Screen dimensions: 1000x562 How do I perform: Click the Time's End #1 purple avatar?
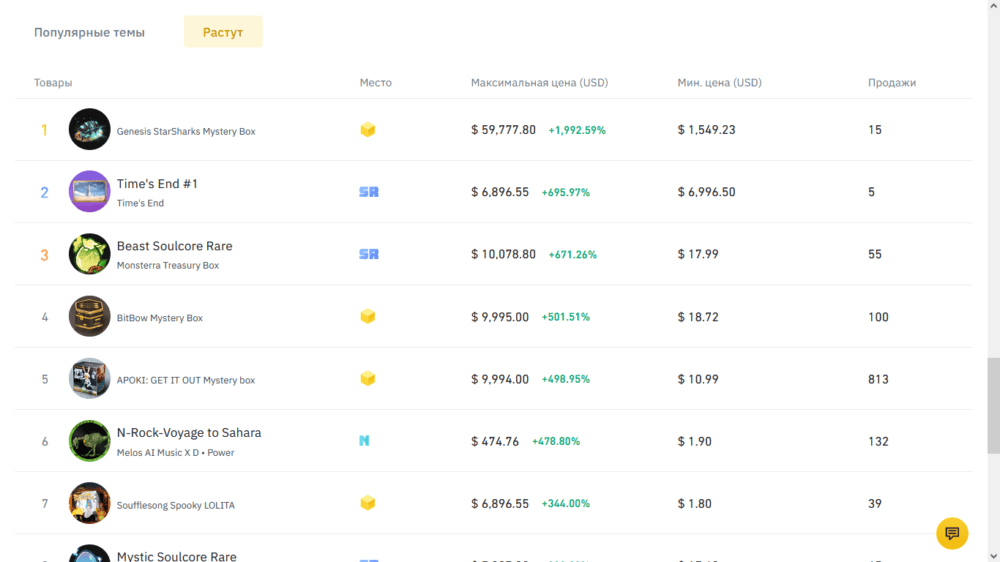(89, 192)
